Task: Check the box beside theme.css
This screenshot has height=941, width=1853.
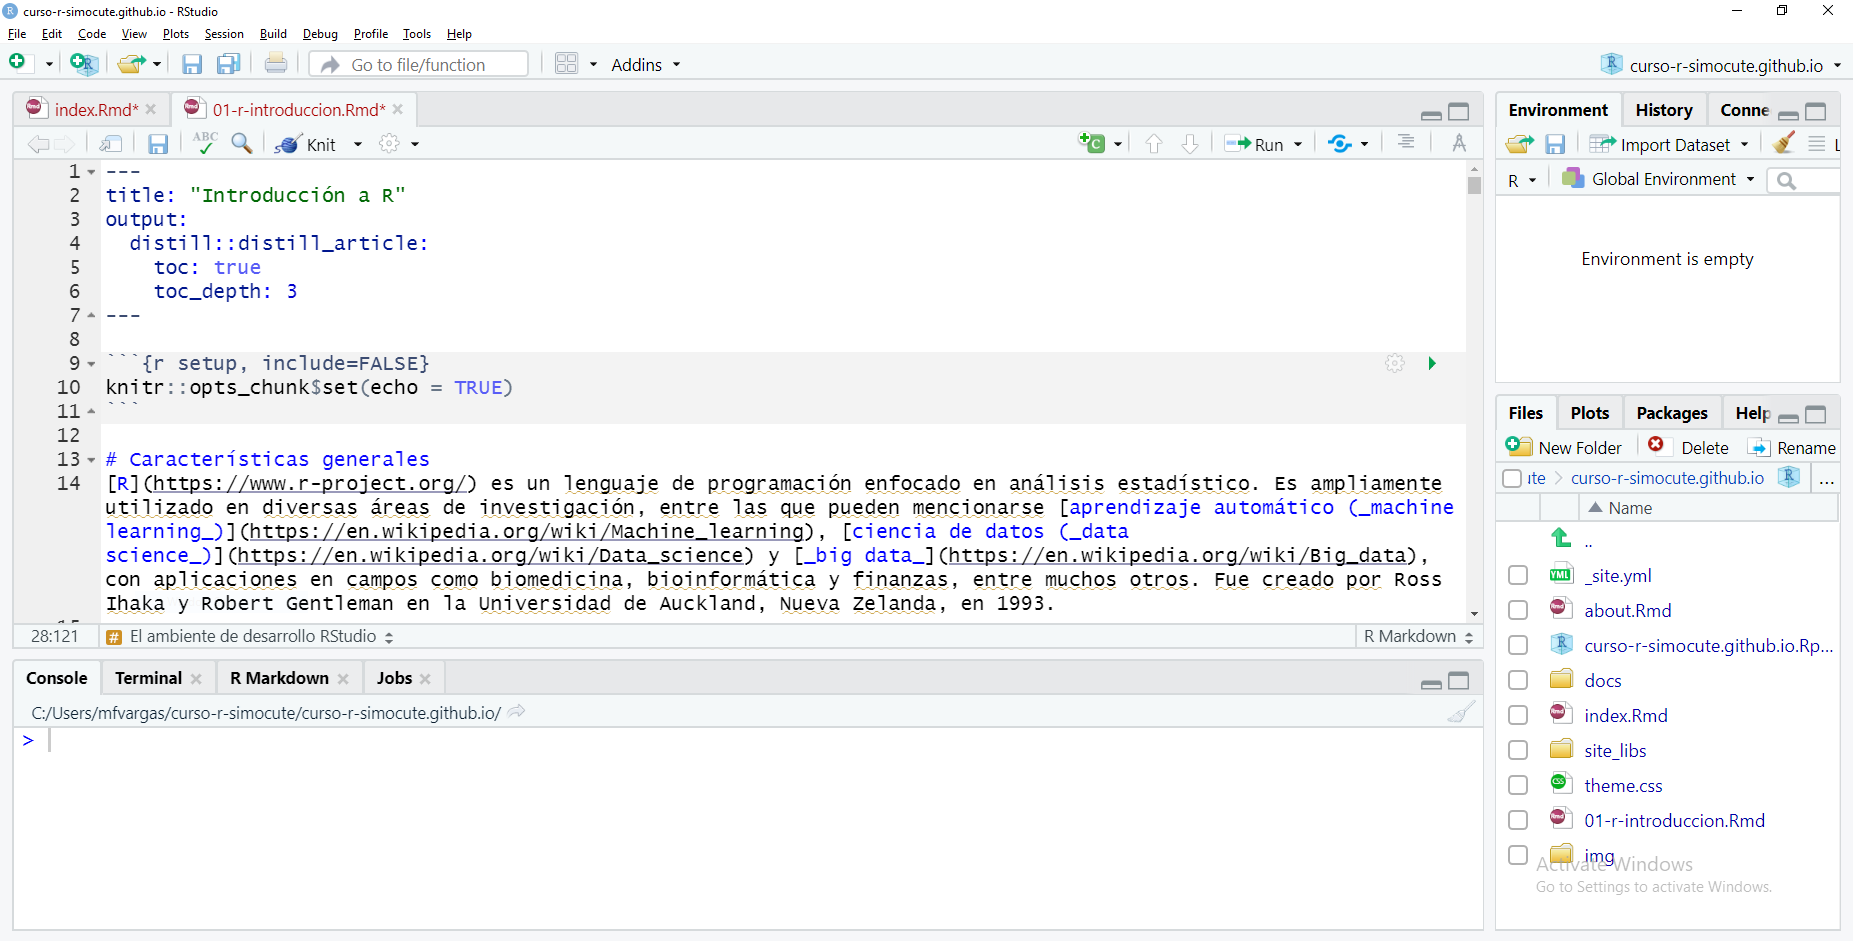Action: pyautogui.click(x=1518, y=785)
